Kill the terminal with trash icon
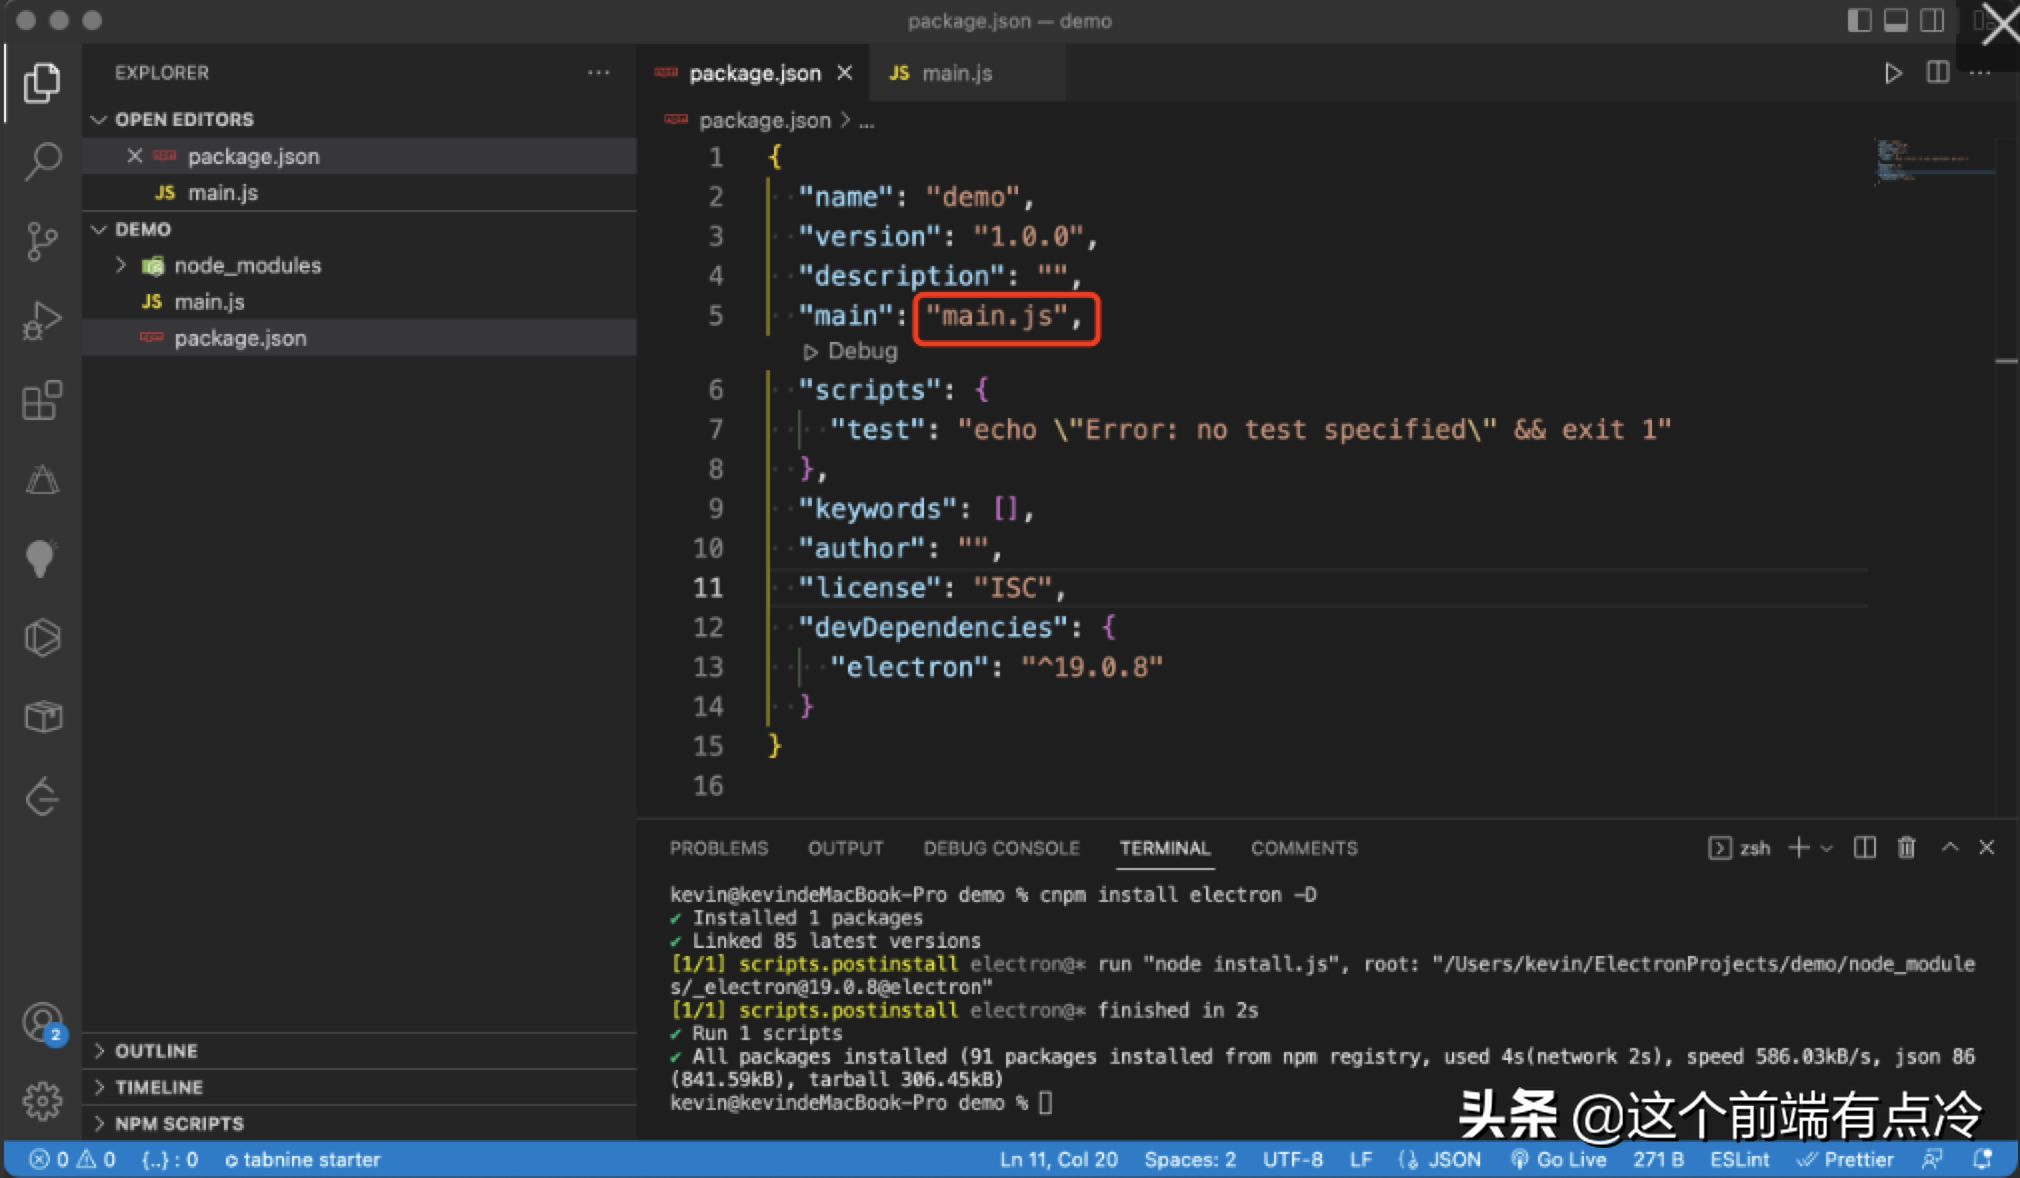Viewport: 2020px width, 1178px height. [x=1906, y=848]
